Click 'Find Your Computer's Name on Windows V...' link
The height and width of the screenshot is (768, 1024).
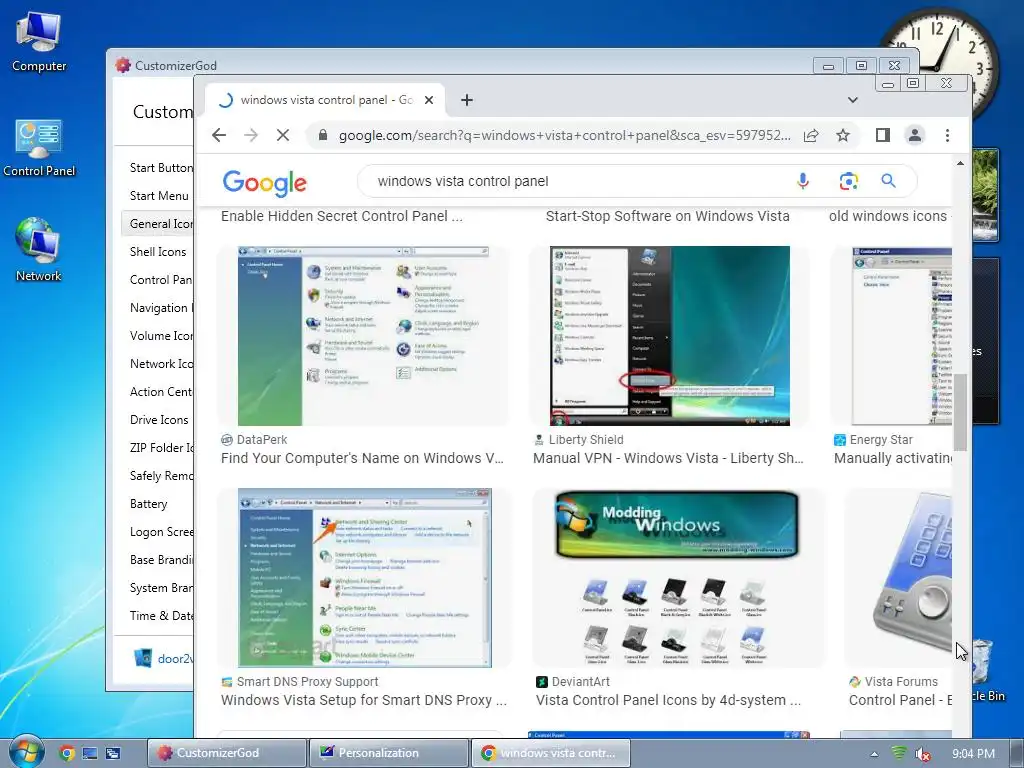tap(362, 458)
